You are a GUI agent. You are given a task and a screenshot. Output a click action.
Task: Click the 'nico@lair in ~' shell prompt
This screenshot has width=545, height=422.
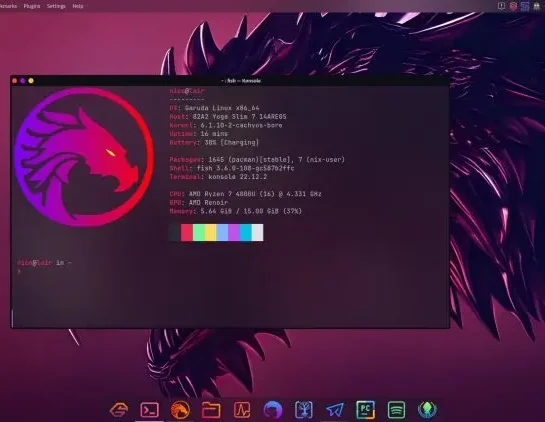(x=44, y=263)
